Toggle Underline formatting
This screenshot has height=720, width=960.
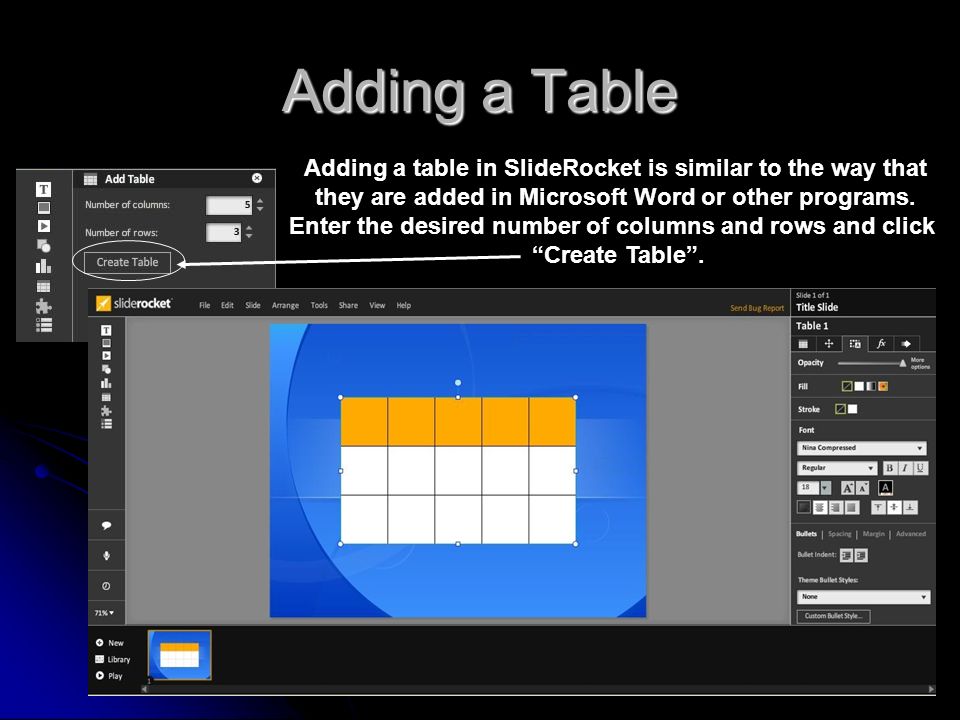click(920, 468)
